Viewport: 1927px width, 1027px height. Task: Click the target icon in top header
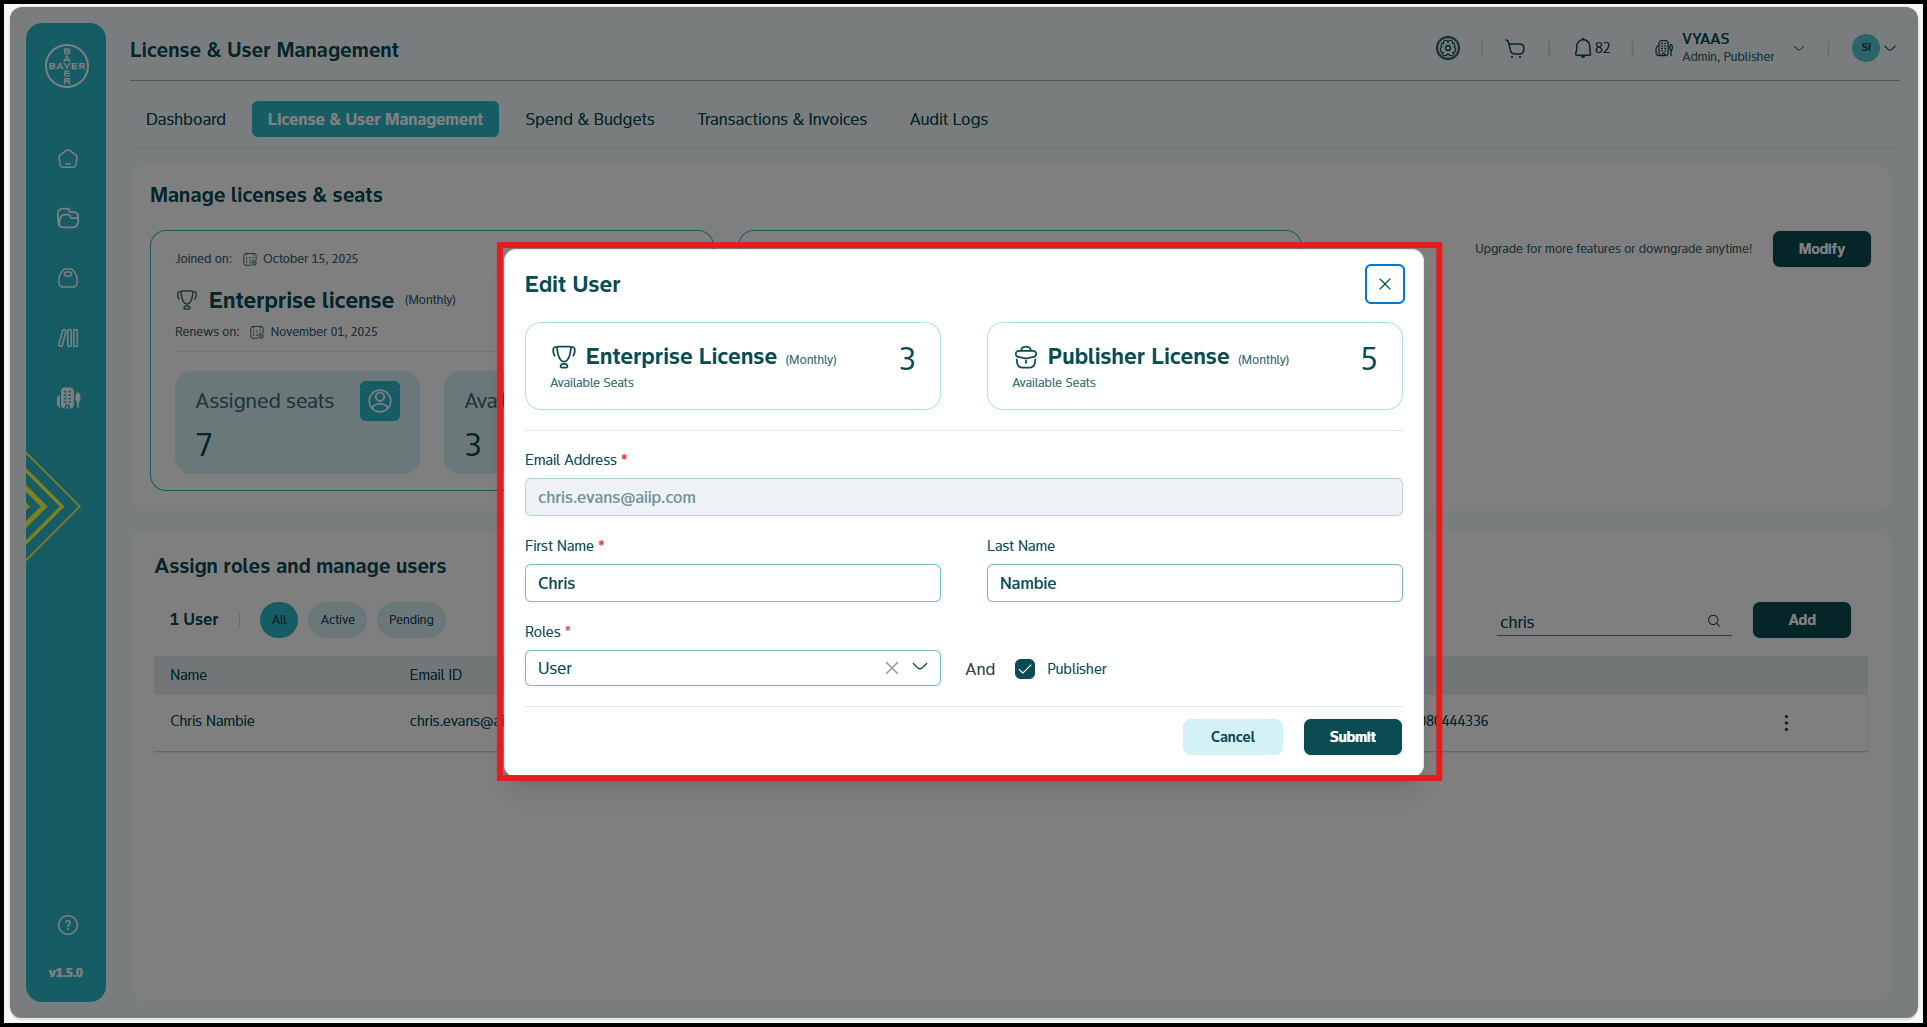pos(1447,48)
